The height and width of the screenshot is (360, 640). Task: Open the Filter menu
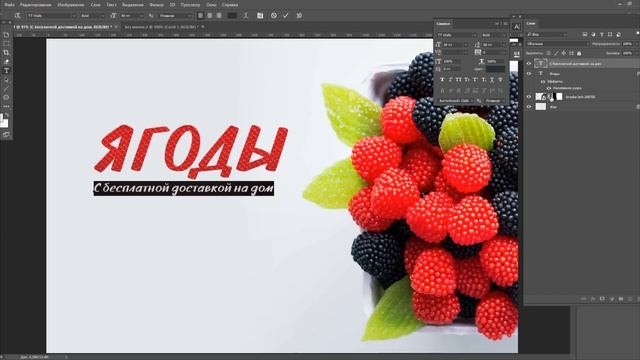pos(156,4)
